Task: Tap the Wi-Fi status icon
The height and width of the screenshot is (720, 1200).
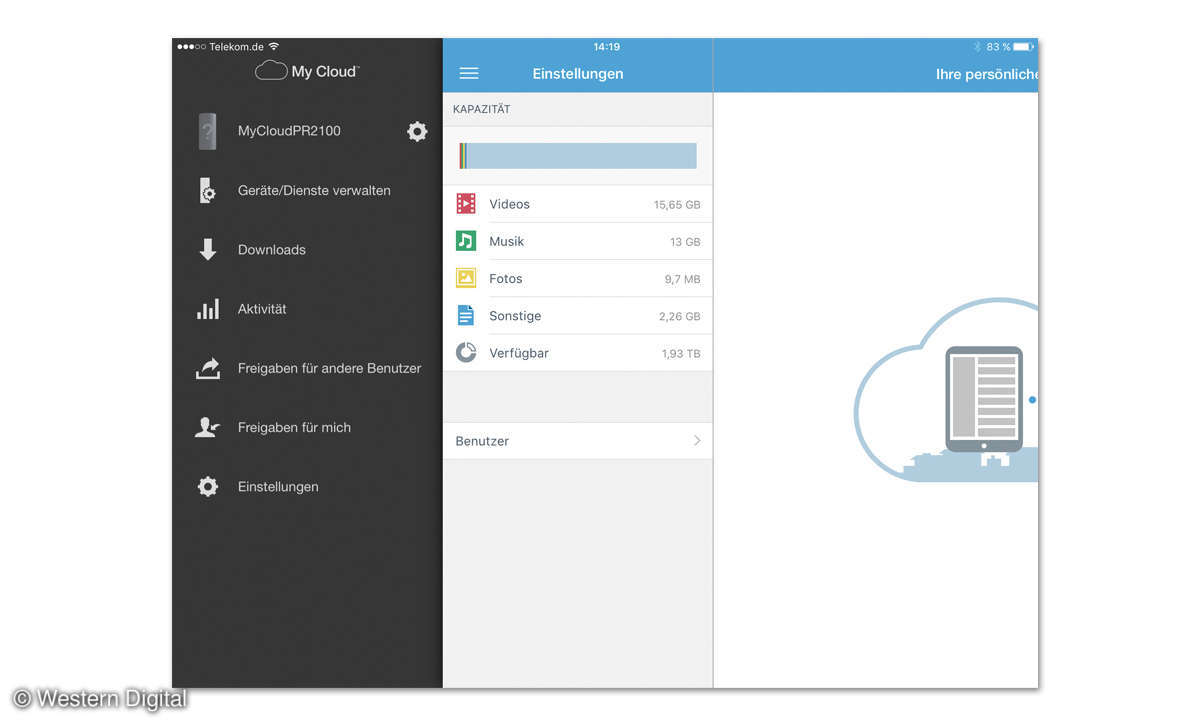Action: click(x=274, y=47)
